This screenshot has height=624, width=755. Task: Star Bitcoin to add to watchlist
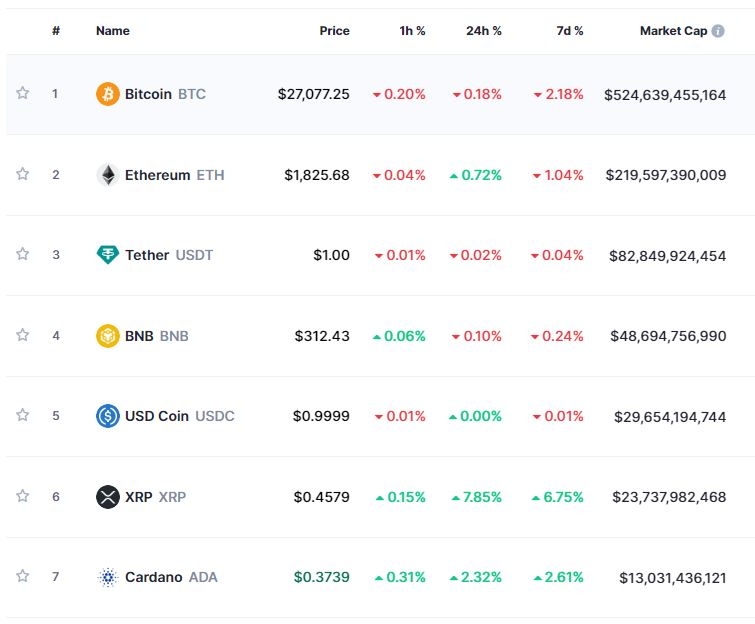pyautogui.click(x=23, y=93)
